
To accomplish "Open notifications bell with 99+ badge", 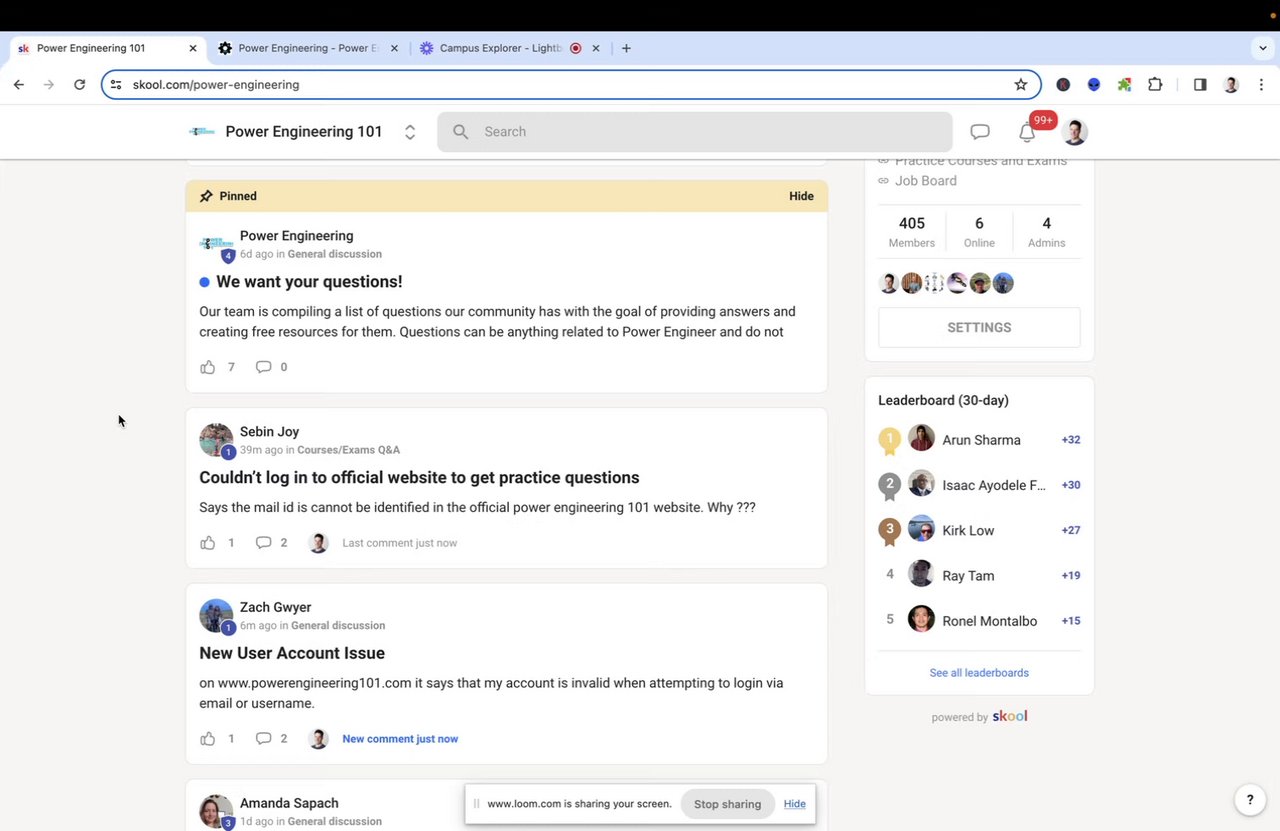I will click(x=1028, y=132).
